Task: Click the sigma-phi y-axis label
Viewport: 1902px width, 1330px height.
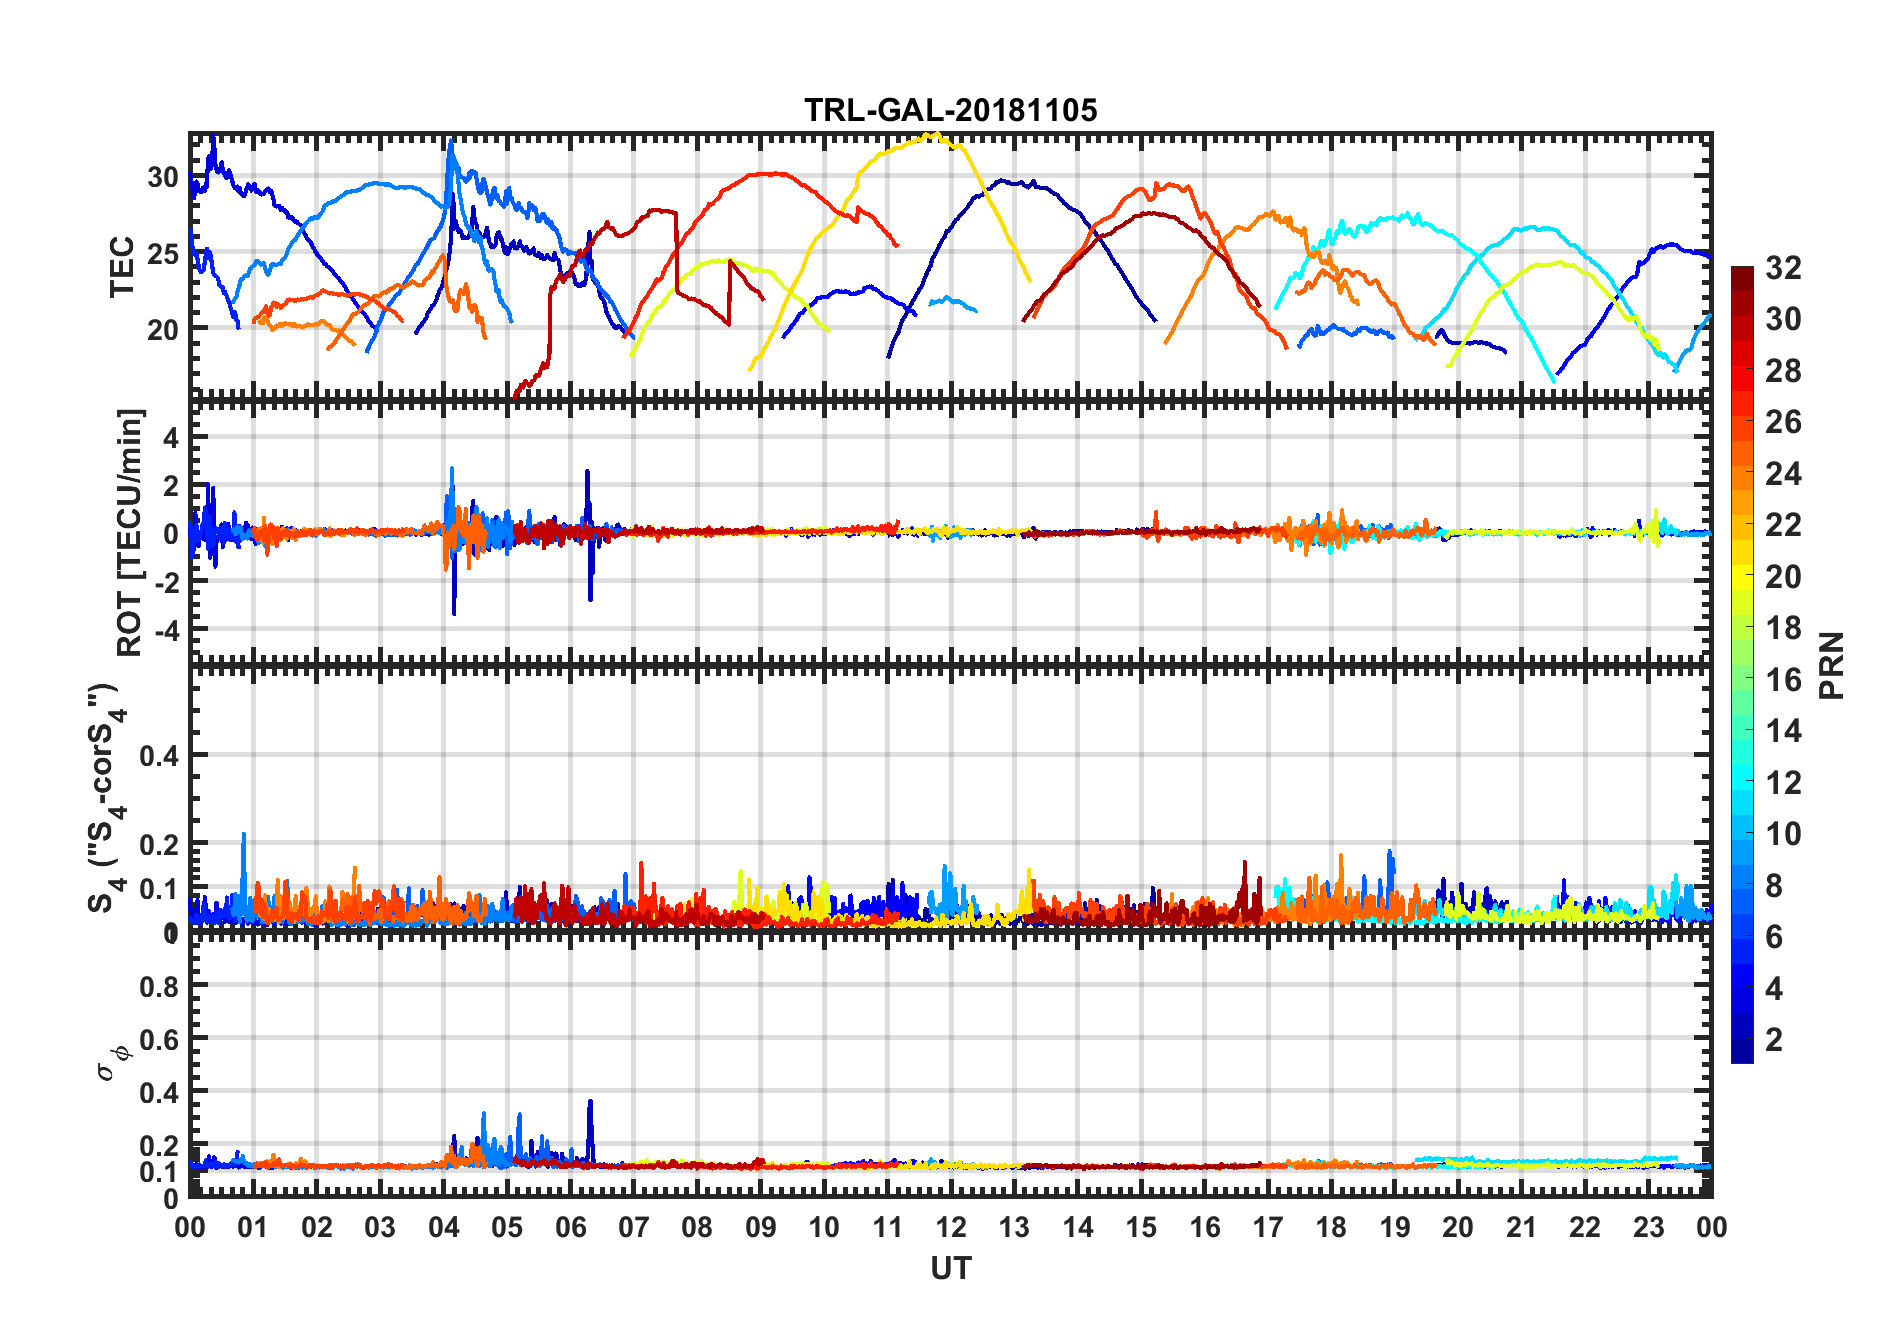Action: 113,1063
